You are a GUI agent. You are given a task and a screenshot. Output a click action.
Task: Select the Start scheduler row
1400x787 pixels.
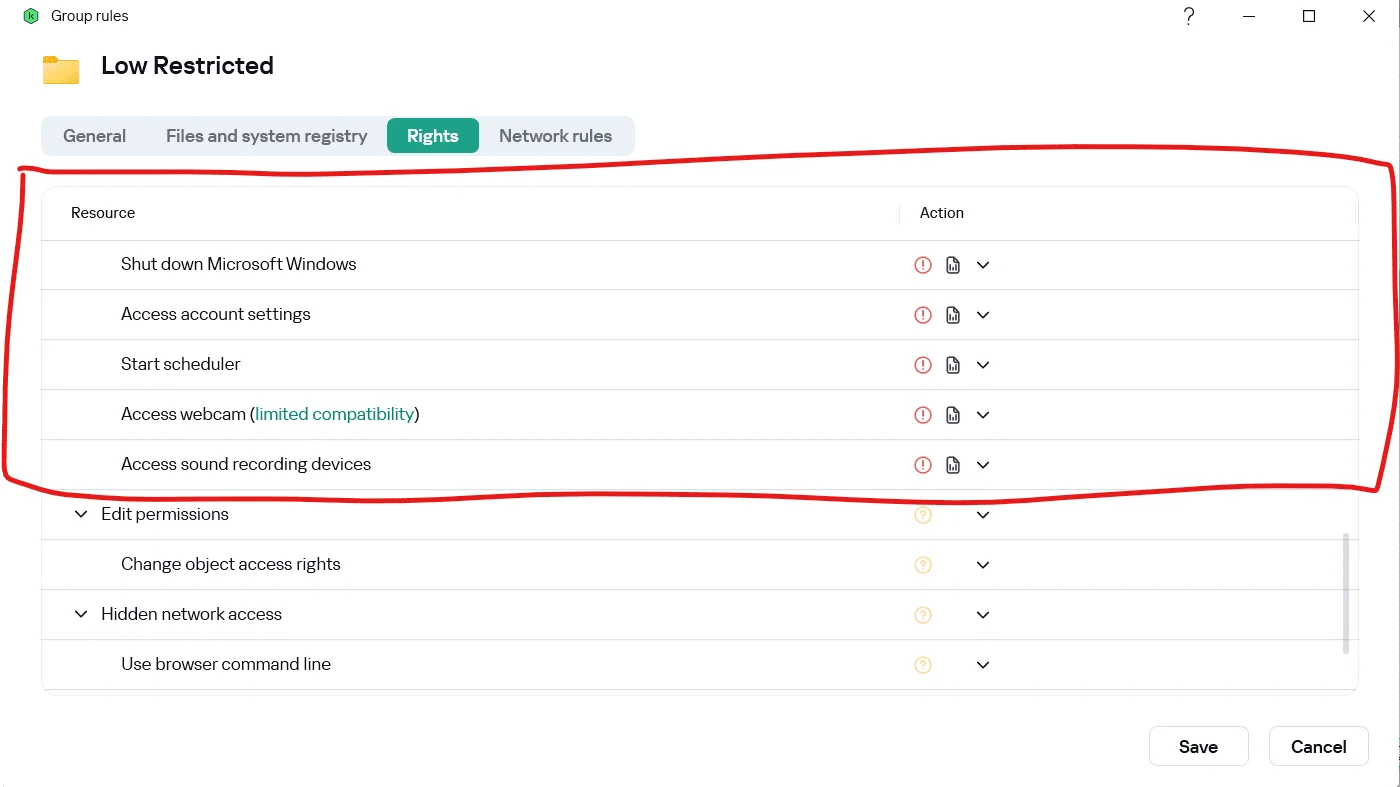(700, 365)
